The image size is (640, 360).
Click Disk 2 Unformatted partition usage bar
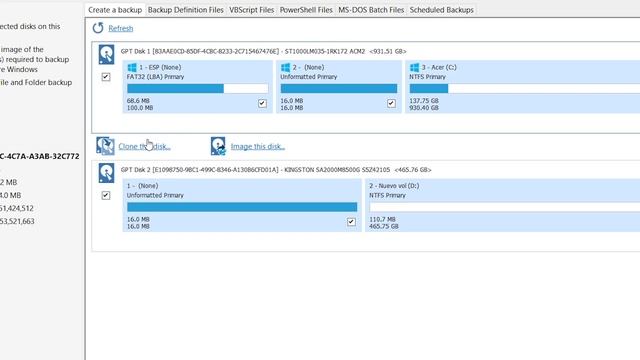(x=242, y=207)
